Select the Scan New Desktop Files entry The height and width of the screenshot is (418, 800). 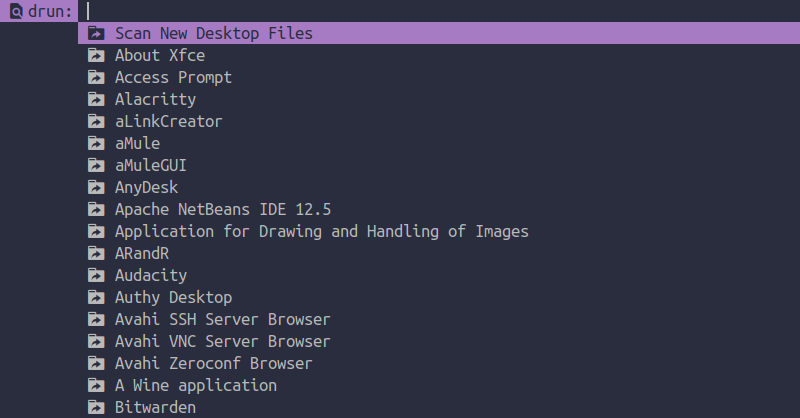tap(439, 33)
